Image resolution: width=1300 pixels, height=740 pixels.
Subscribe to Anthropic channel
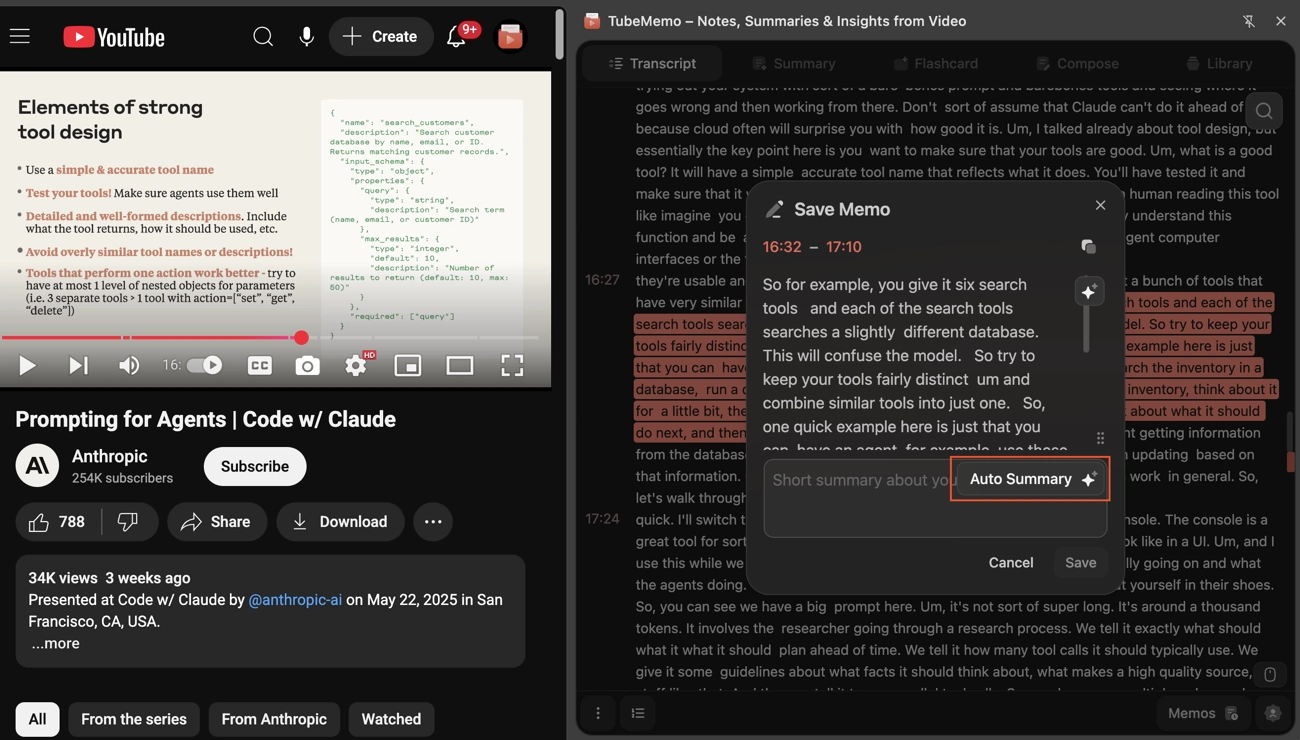255,467
